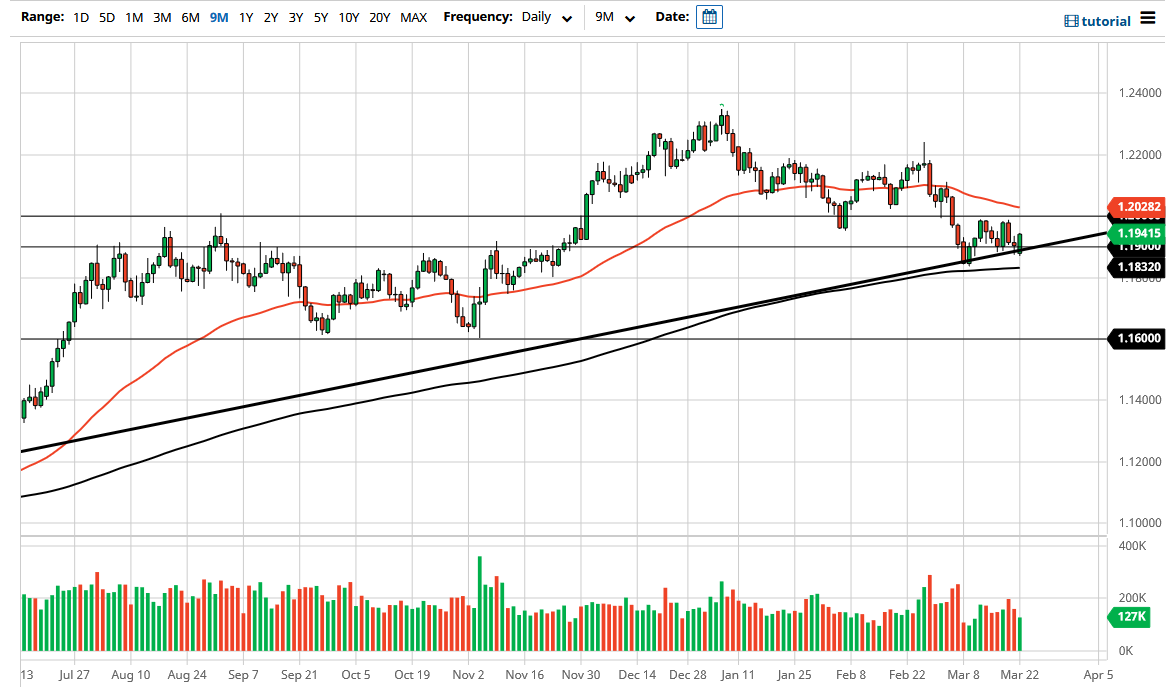Expand the chevron beside the Daily selector

[566, 19]
